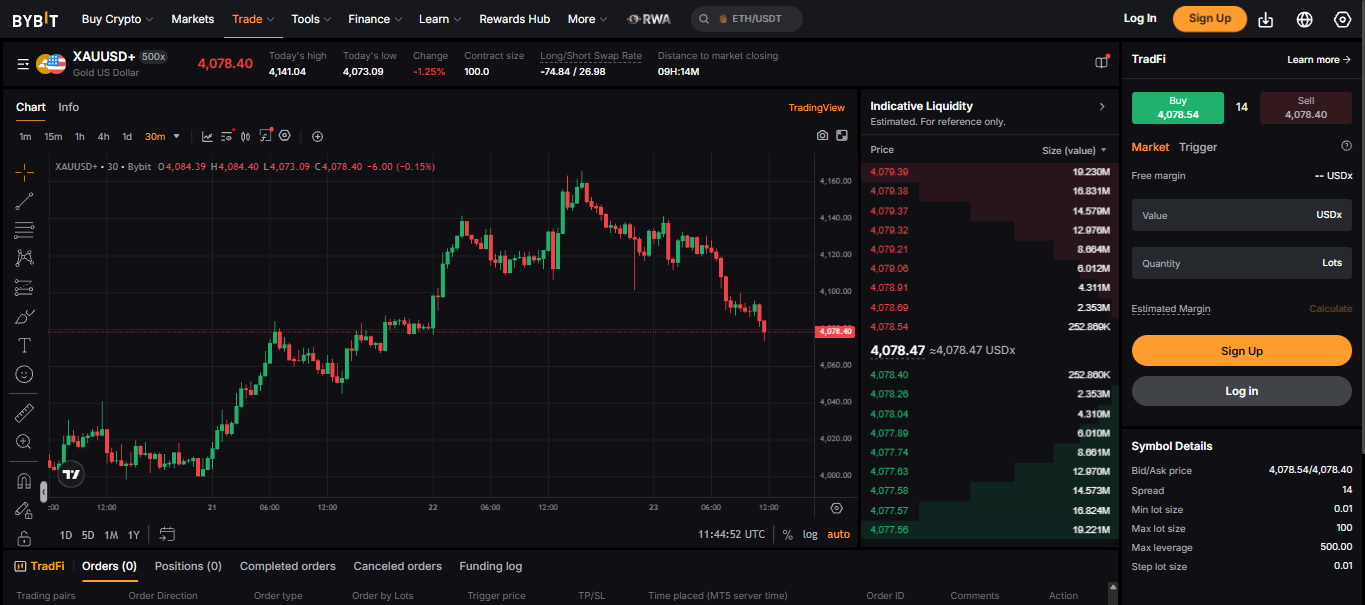Click the Markets menu item

click(192, 19)
